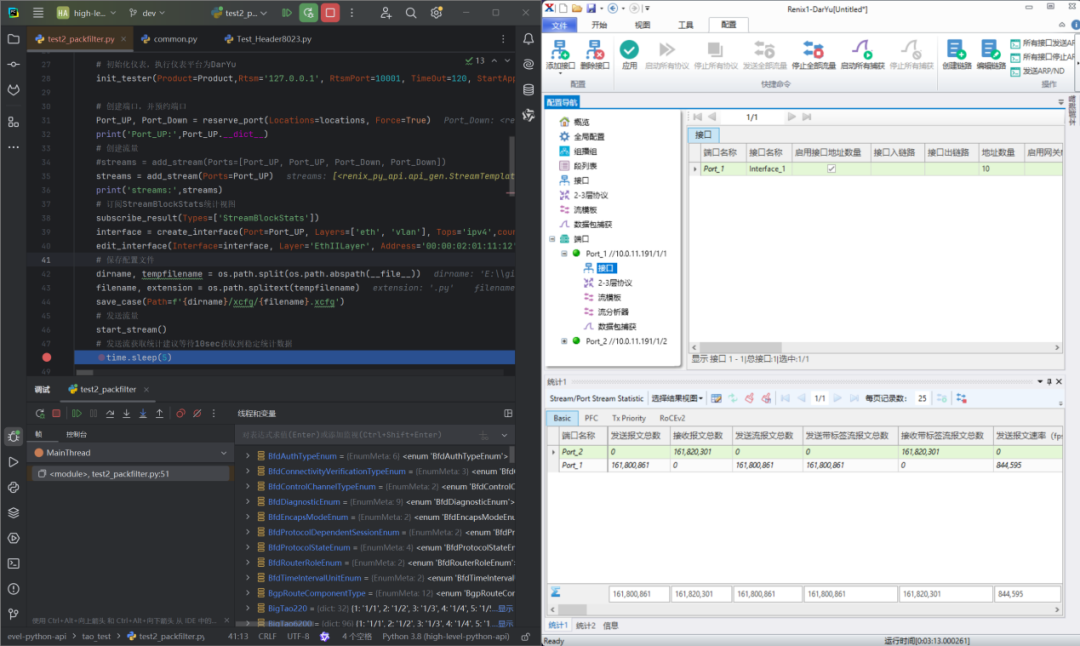Stop all streams with 停止全部流量 icon
This screenshot has width=1080, height=646.
[813, 49]
